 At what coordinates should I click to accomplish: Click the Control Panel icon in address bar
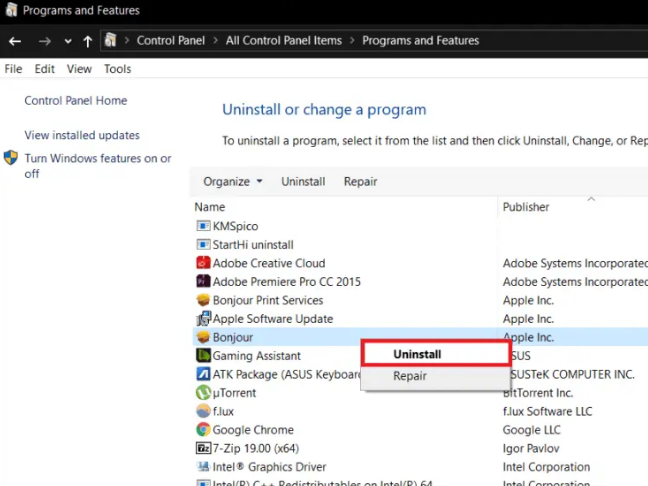coord(110,40)
